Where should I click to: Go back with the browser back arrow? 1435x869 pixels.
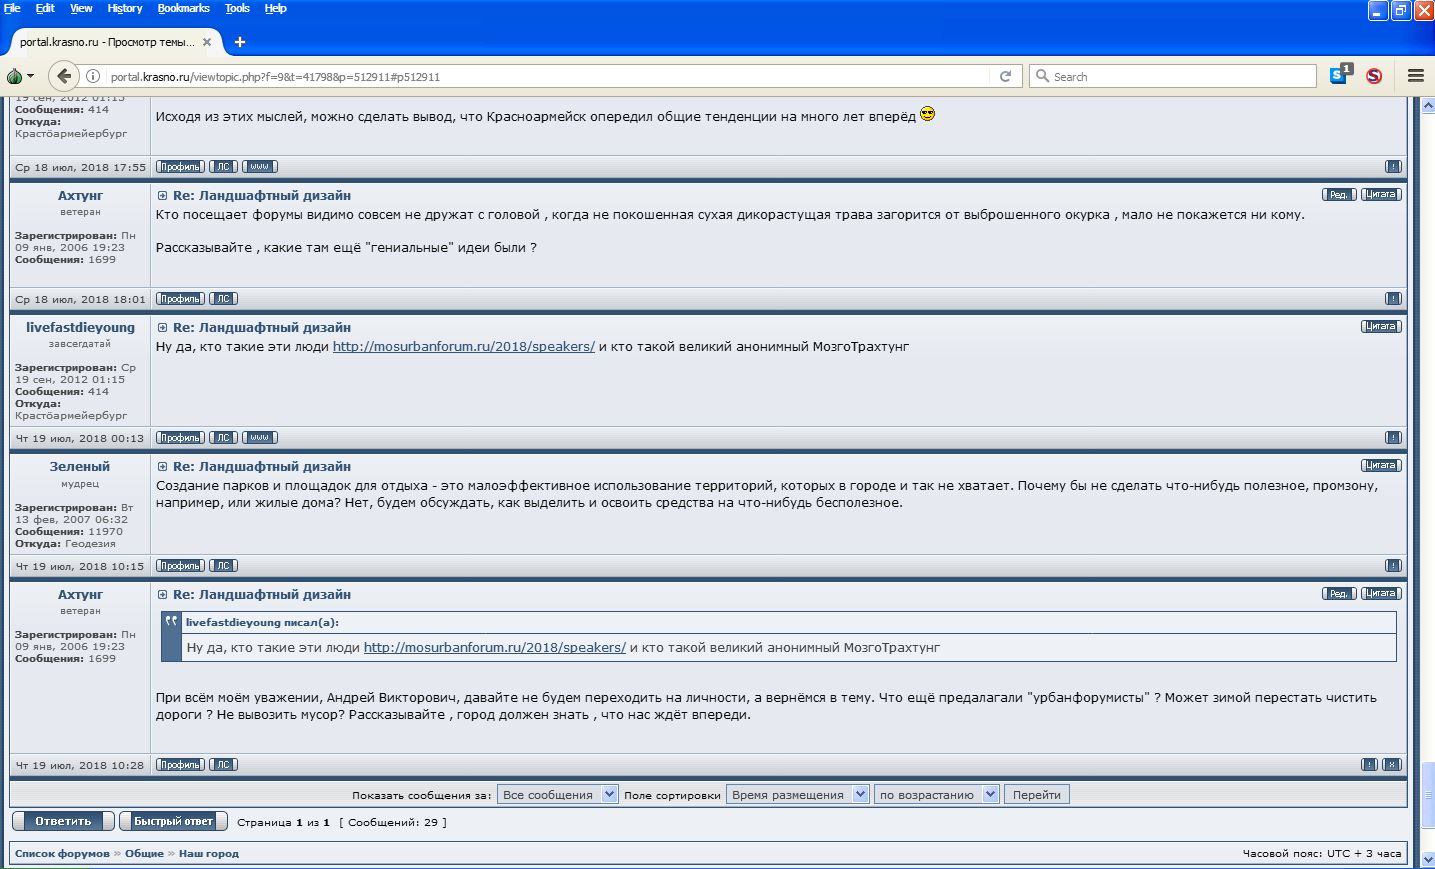click(x=64, y=76)
